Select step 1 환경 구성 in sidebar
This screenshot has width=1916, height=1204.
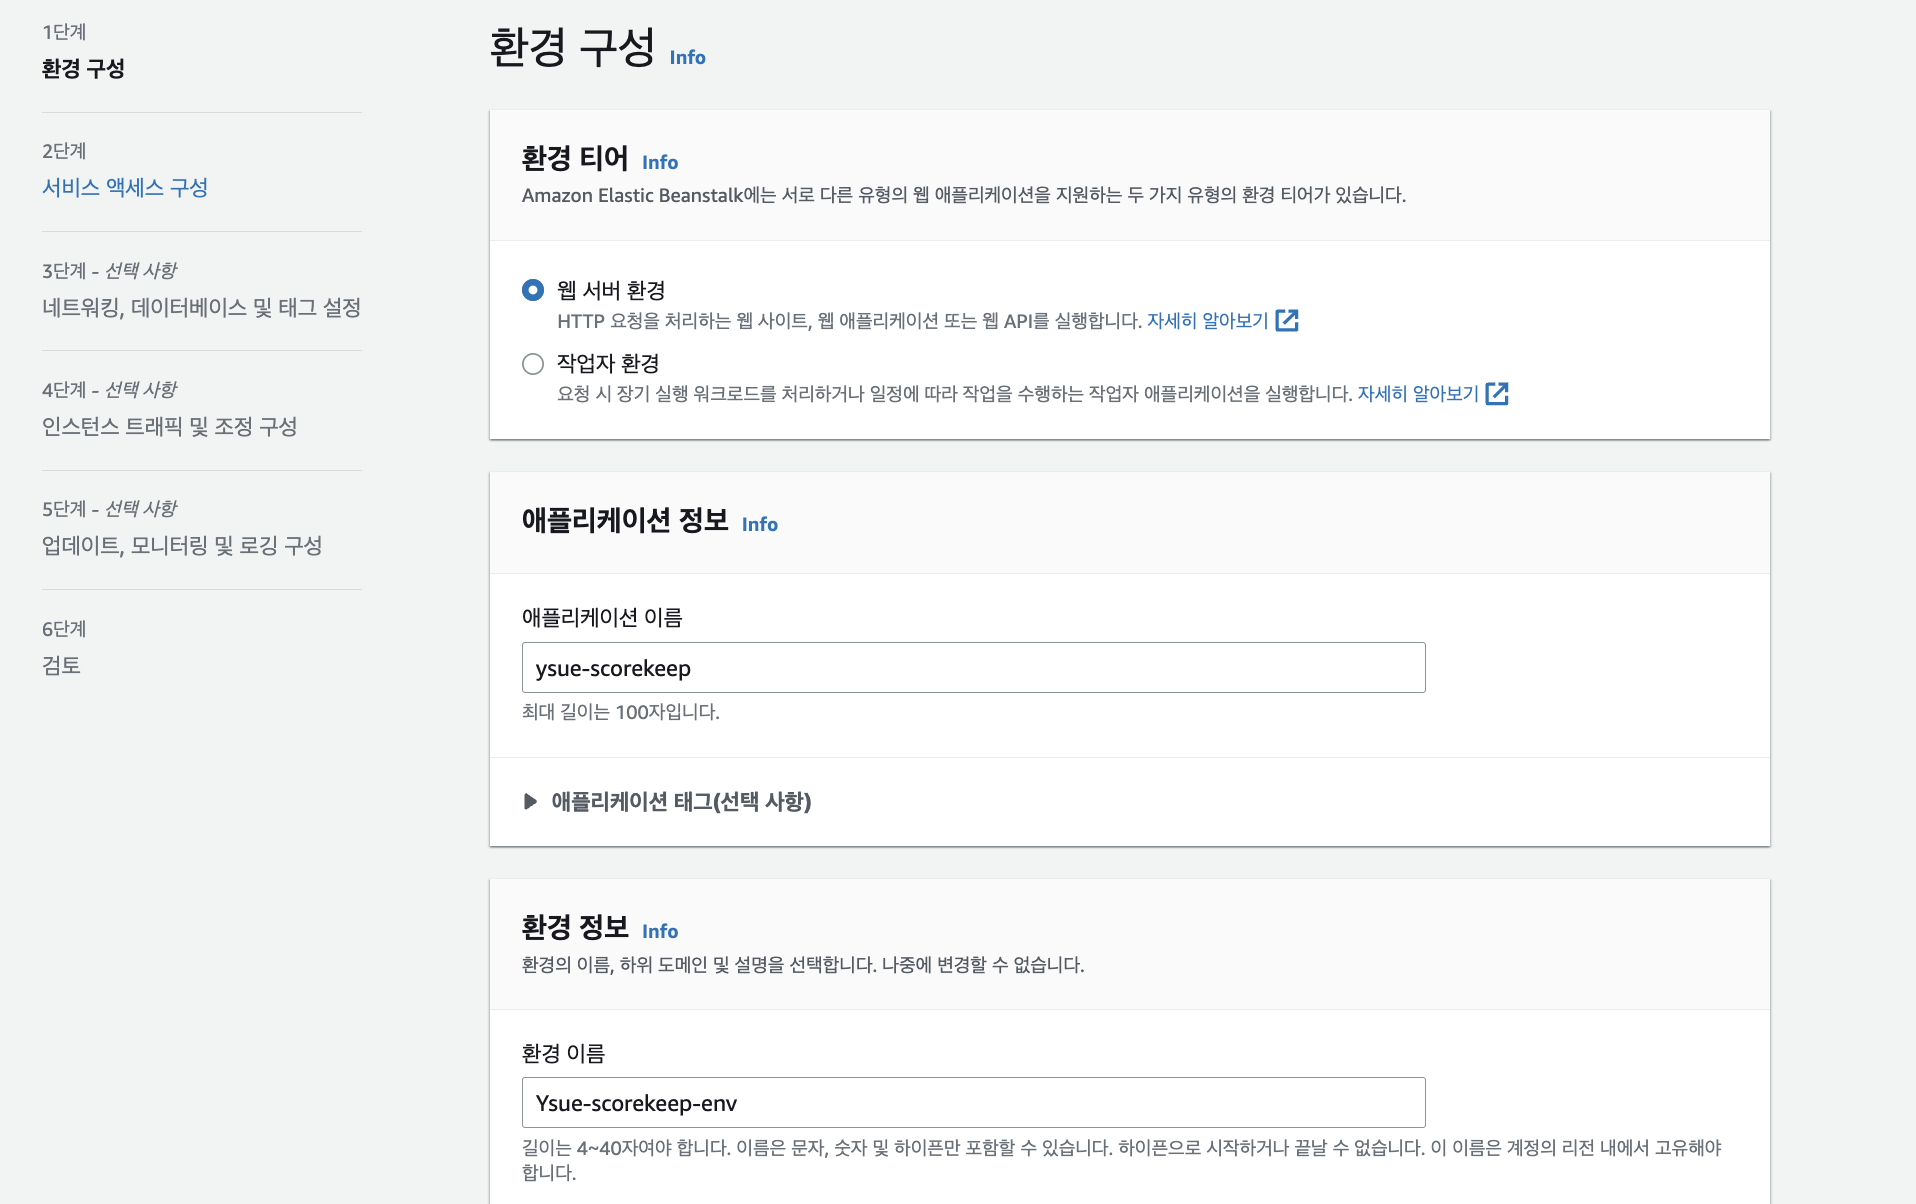point(83,69)
